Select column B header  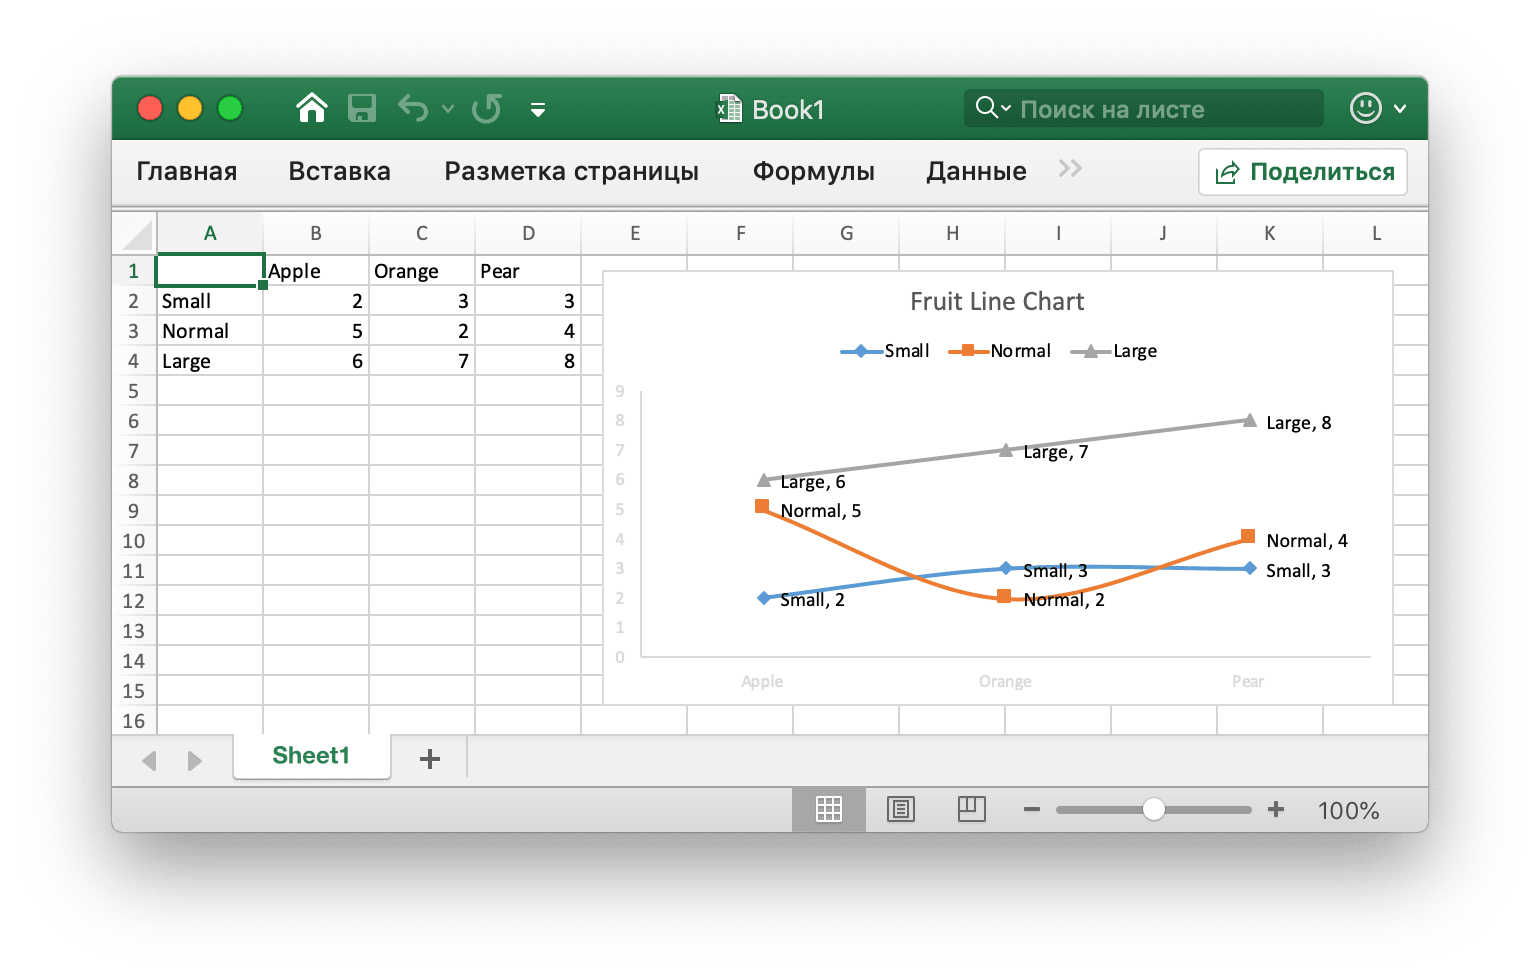coord(316,233)
